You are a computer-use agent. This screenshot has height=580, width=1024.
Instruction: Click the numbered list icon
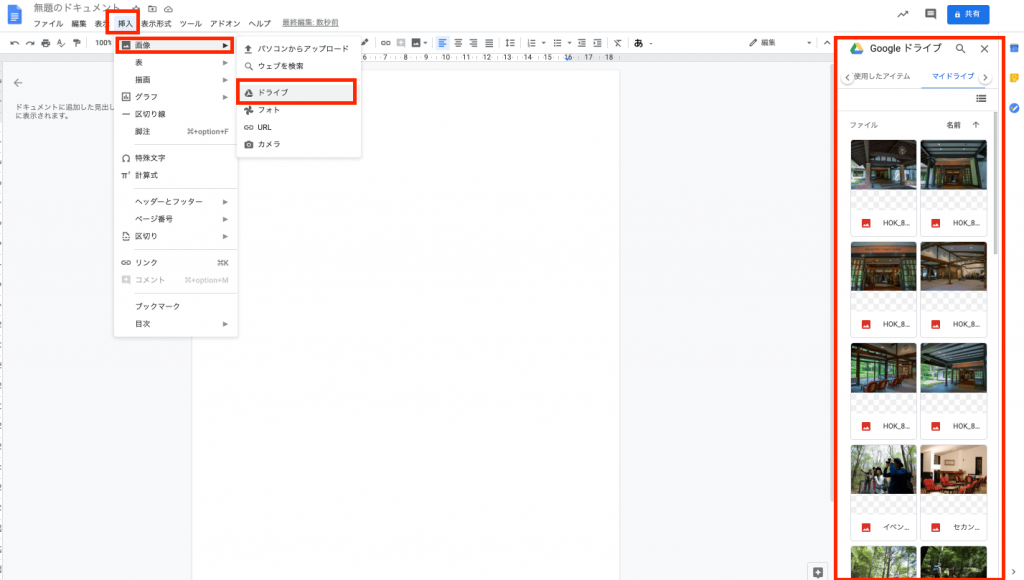point(532,43)
